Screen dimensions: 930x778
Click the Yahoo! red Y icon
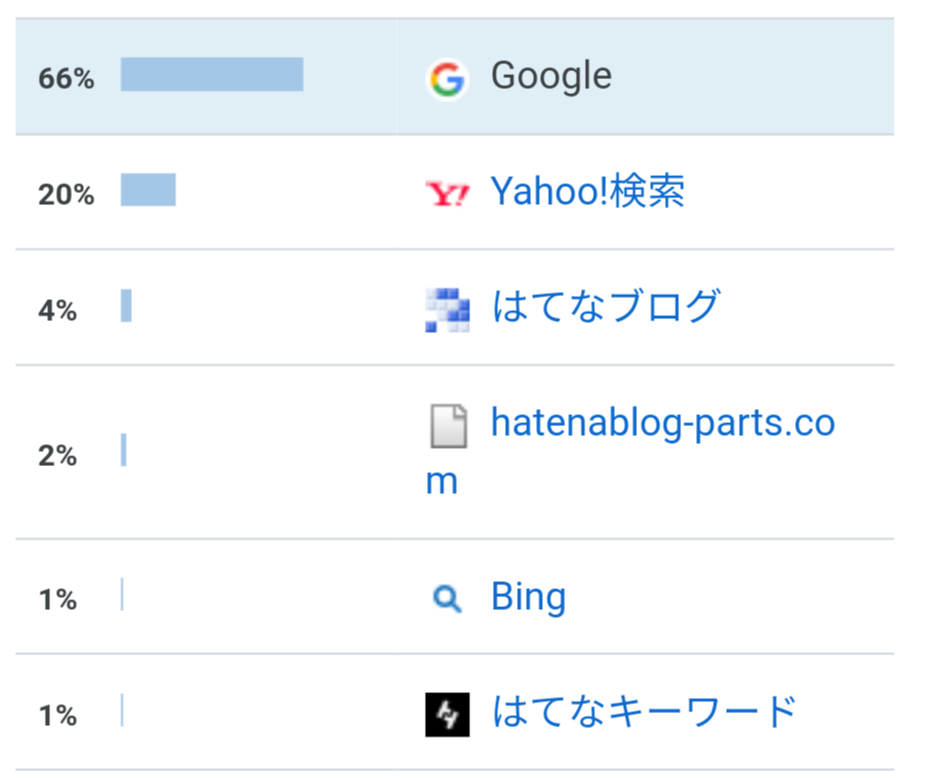(x=447, y=194)
